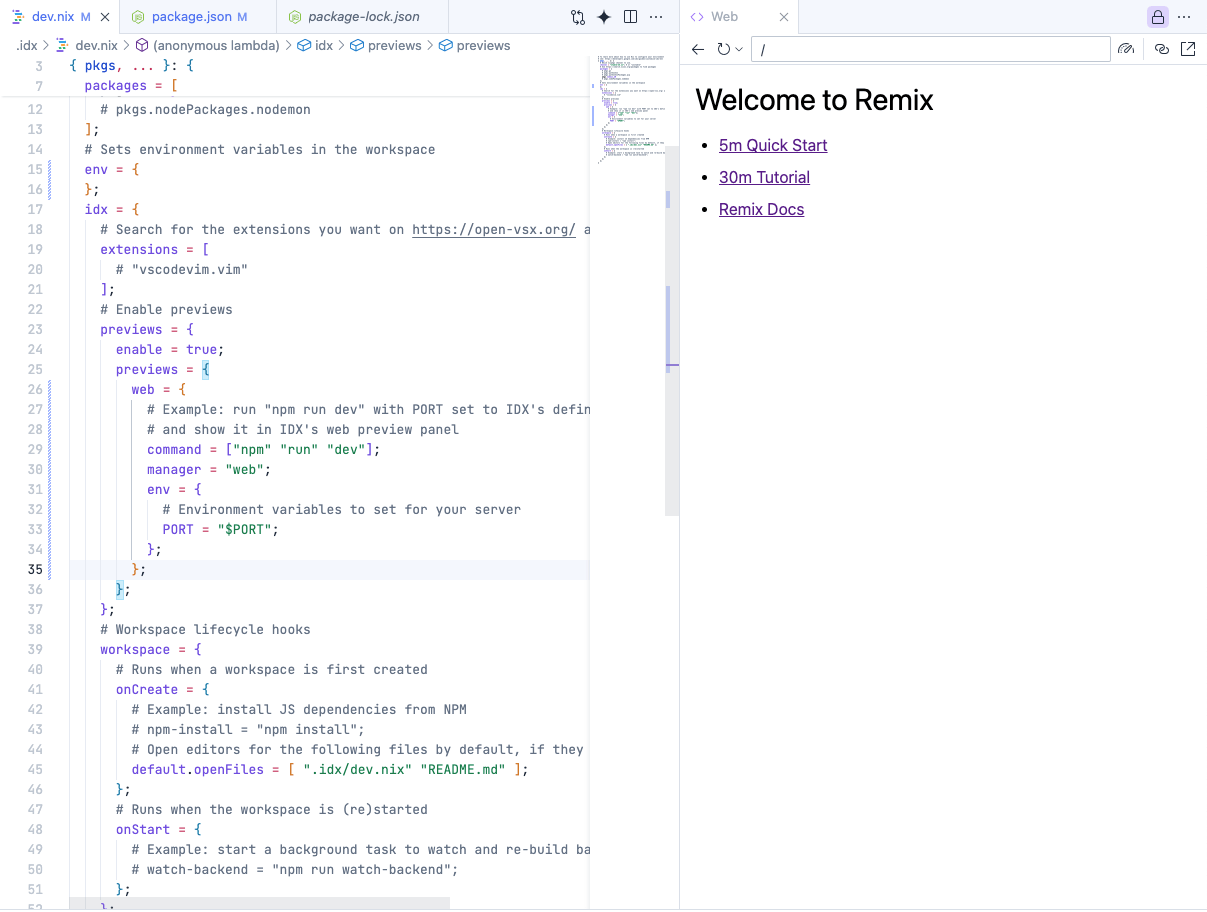The image size is (1207, 912).
Task: Click the 'onStart = {' code line
Action: [x=158, y=829]
